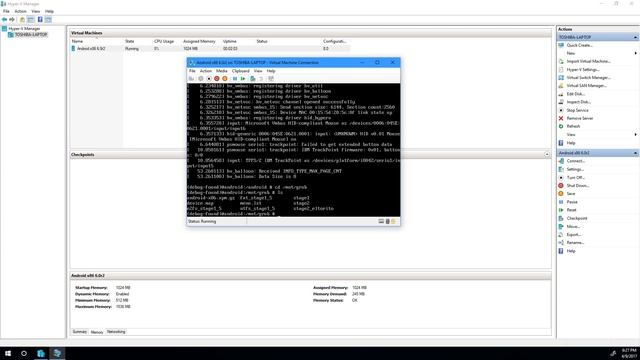The height and width of the screenshot is (360, 640).
Task: Click Shut Down in VM actions
Action: pyautogui.click(x=578, y=186)
